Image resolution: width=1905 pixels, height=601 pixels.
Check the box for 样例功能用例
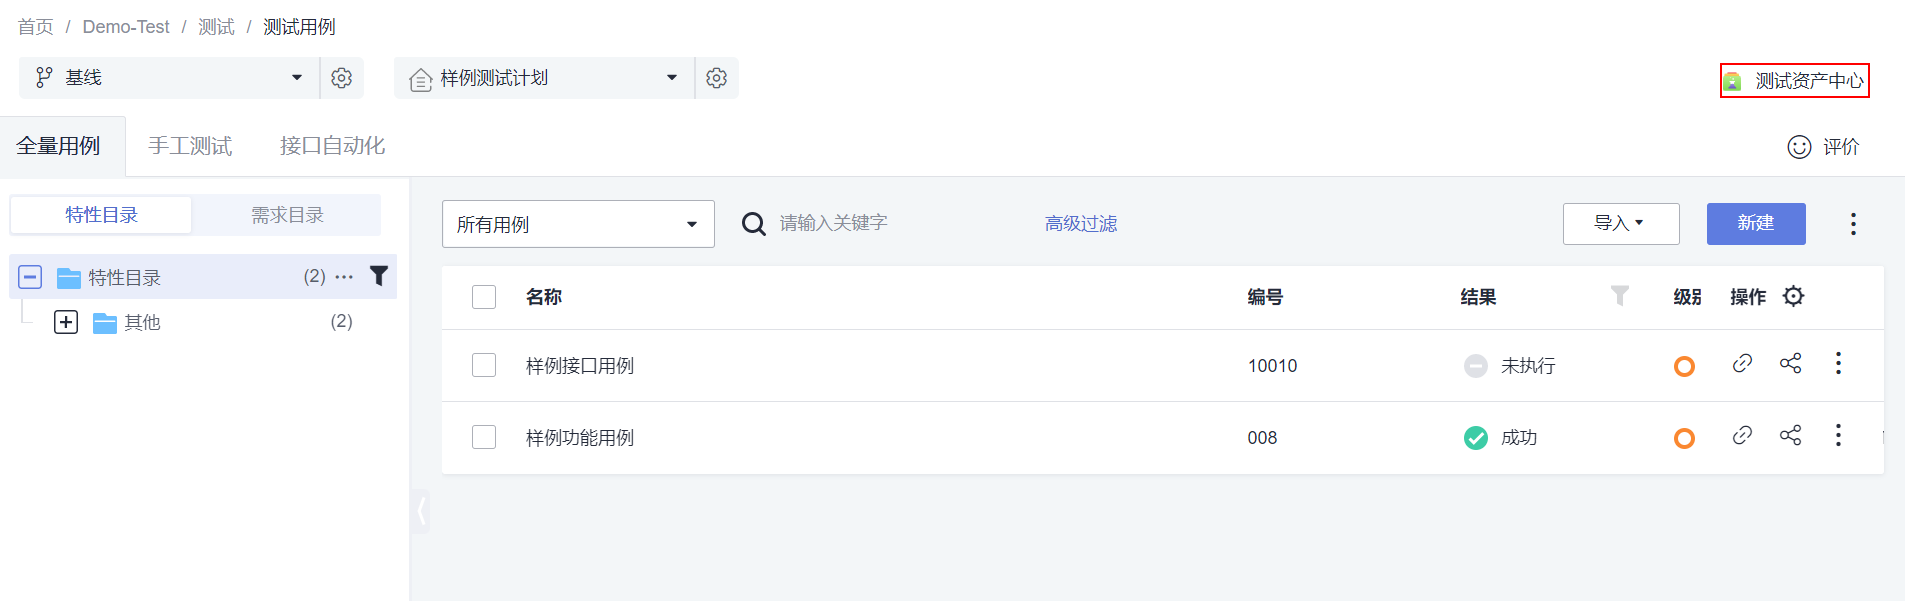tap(484, 437)
